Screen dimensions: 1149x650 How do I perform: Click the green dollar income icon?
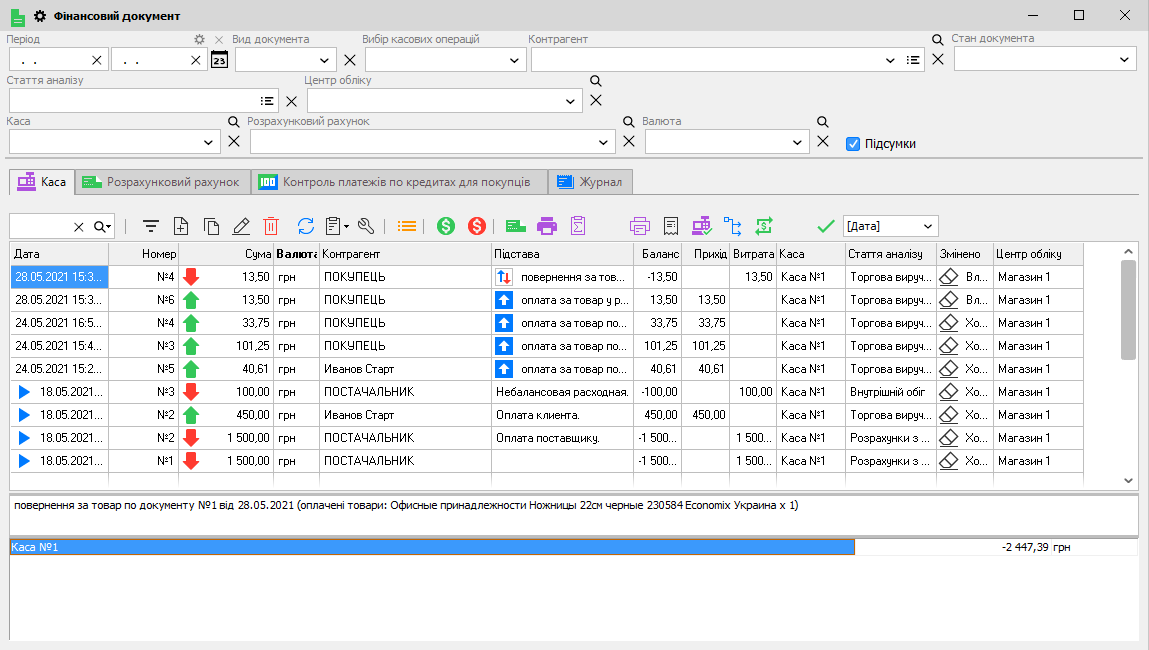446,226
